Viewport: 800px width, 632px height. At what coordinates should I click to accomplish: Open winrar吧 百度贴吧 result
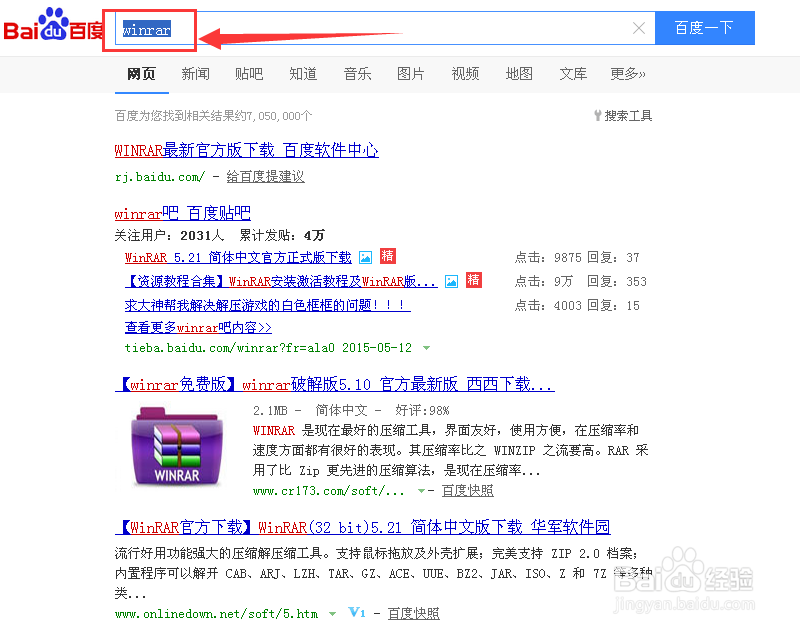[x=183, y=213]
